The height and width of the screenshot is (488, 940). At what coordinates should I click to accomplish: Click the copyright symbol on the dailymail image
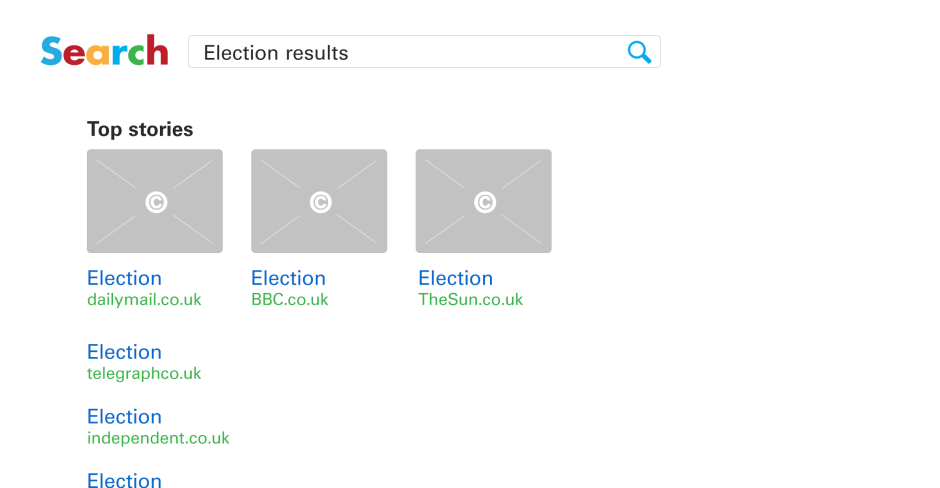[x=155, y=202]
